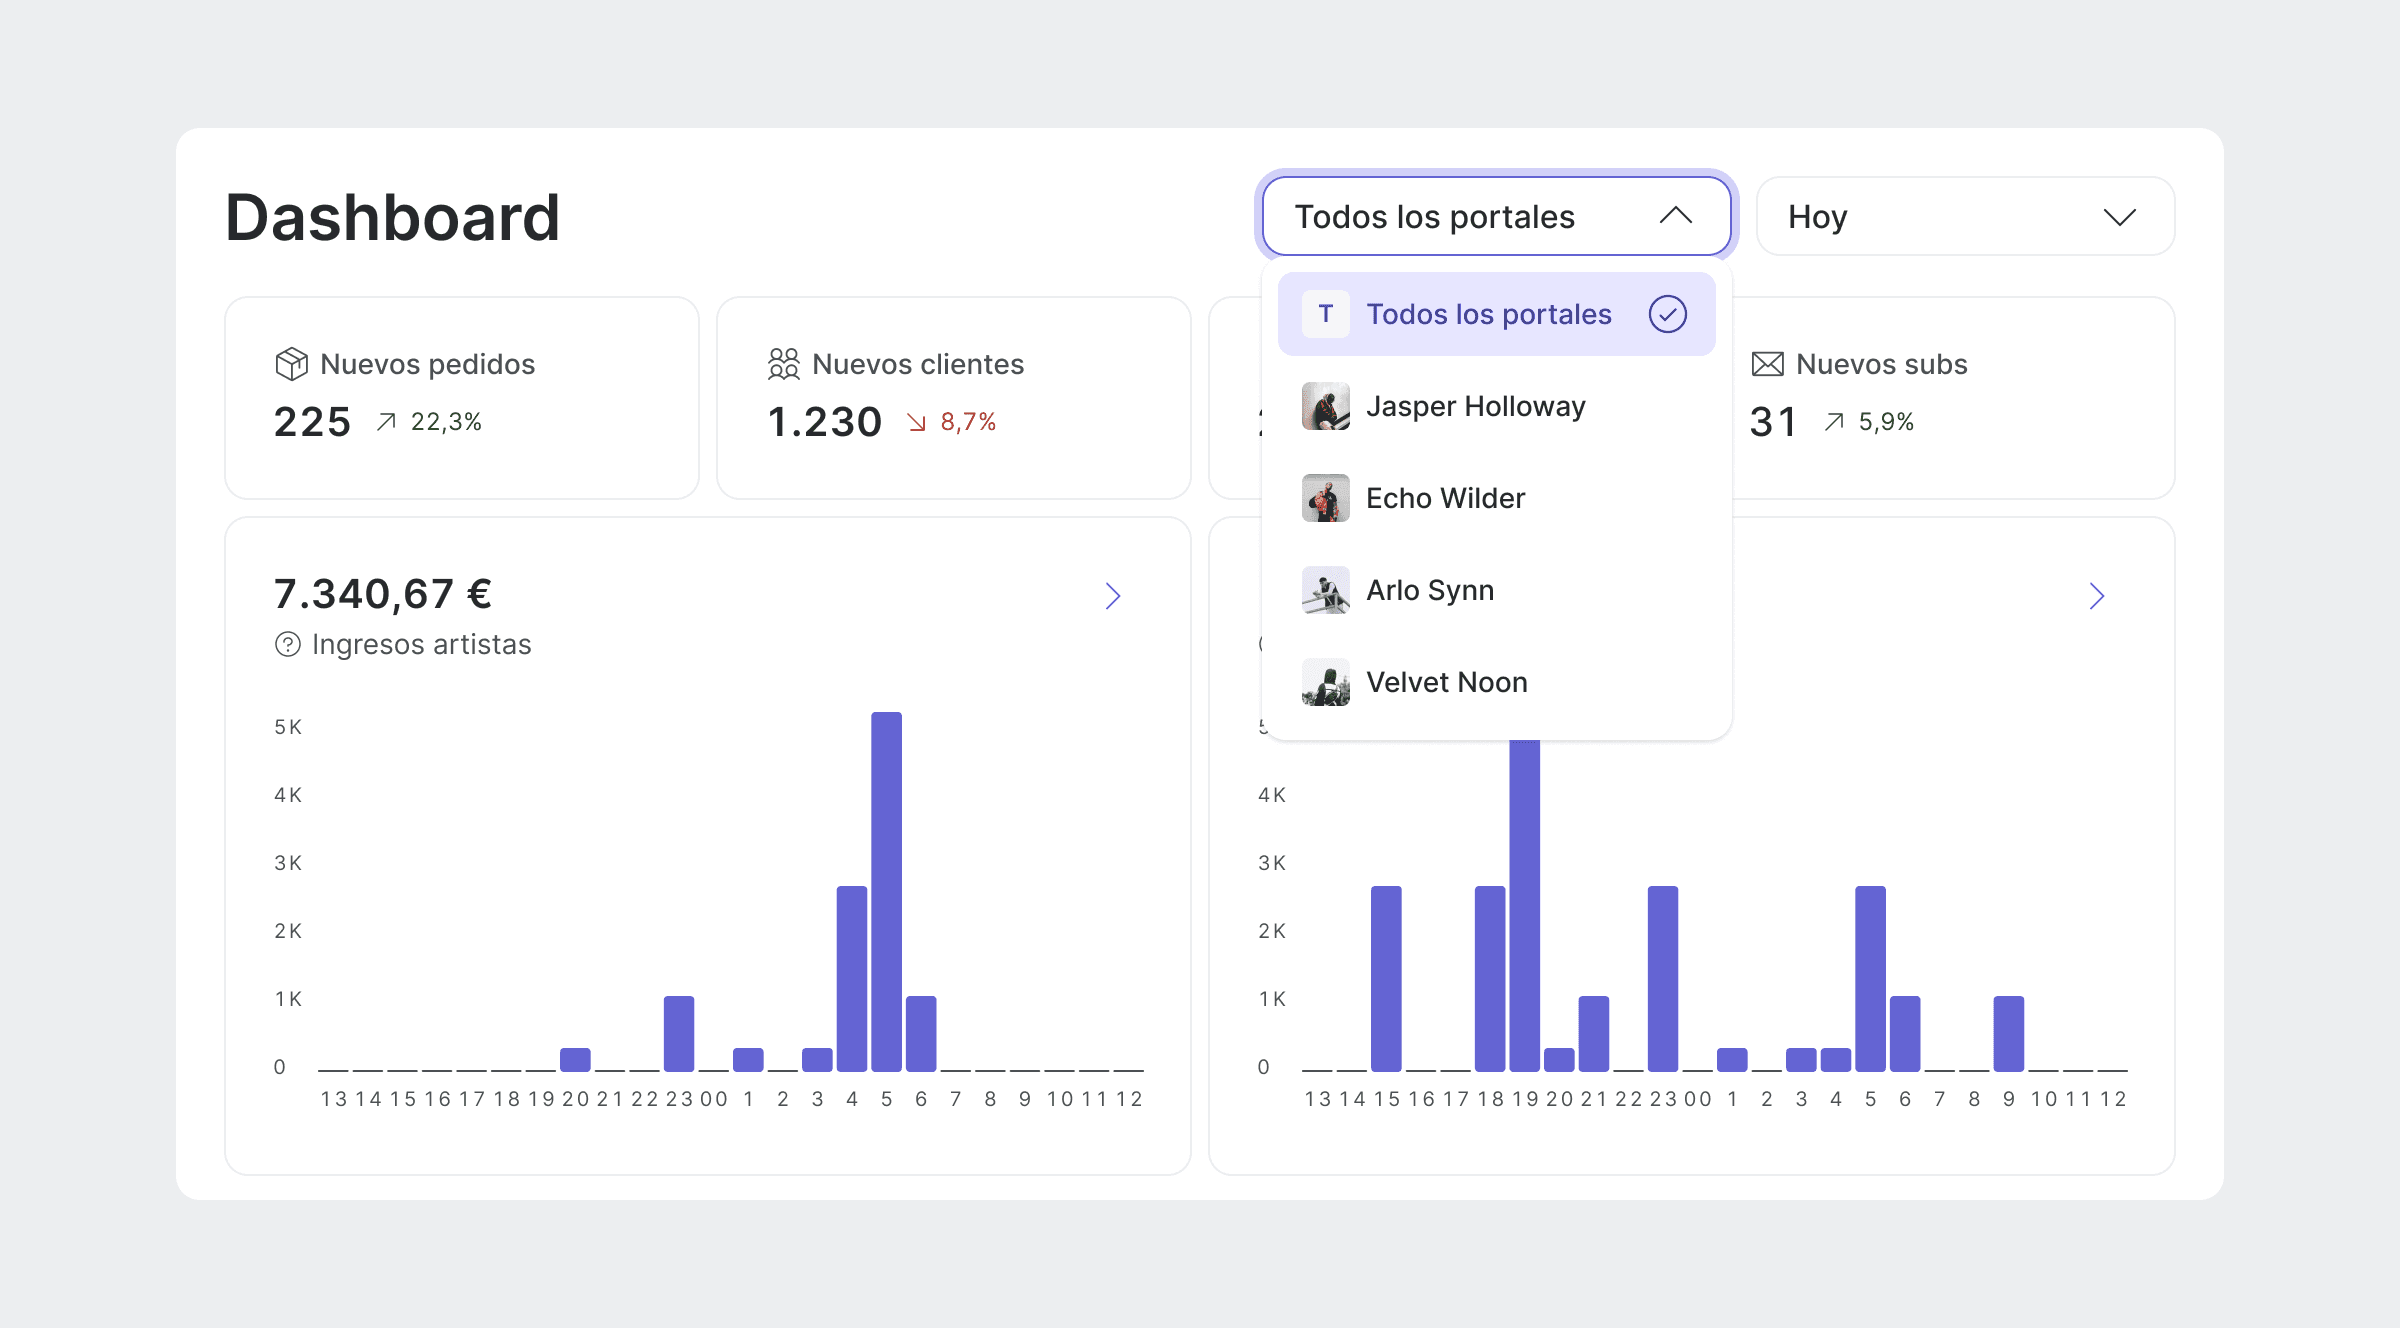Click Jasper Holloway's avatar thumbnail

[1325, 406]
